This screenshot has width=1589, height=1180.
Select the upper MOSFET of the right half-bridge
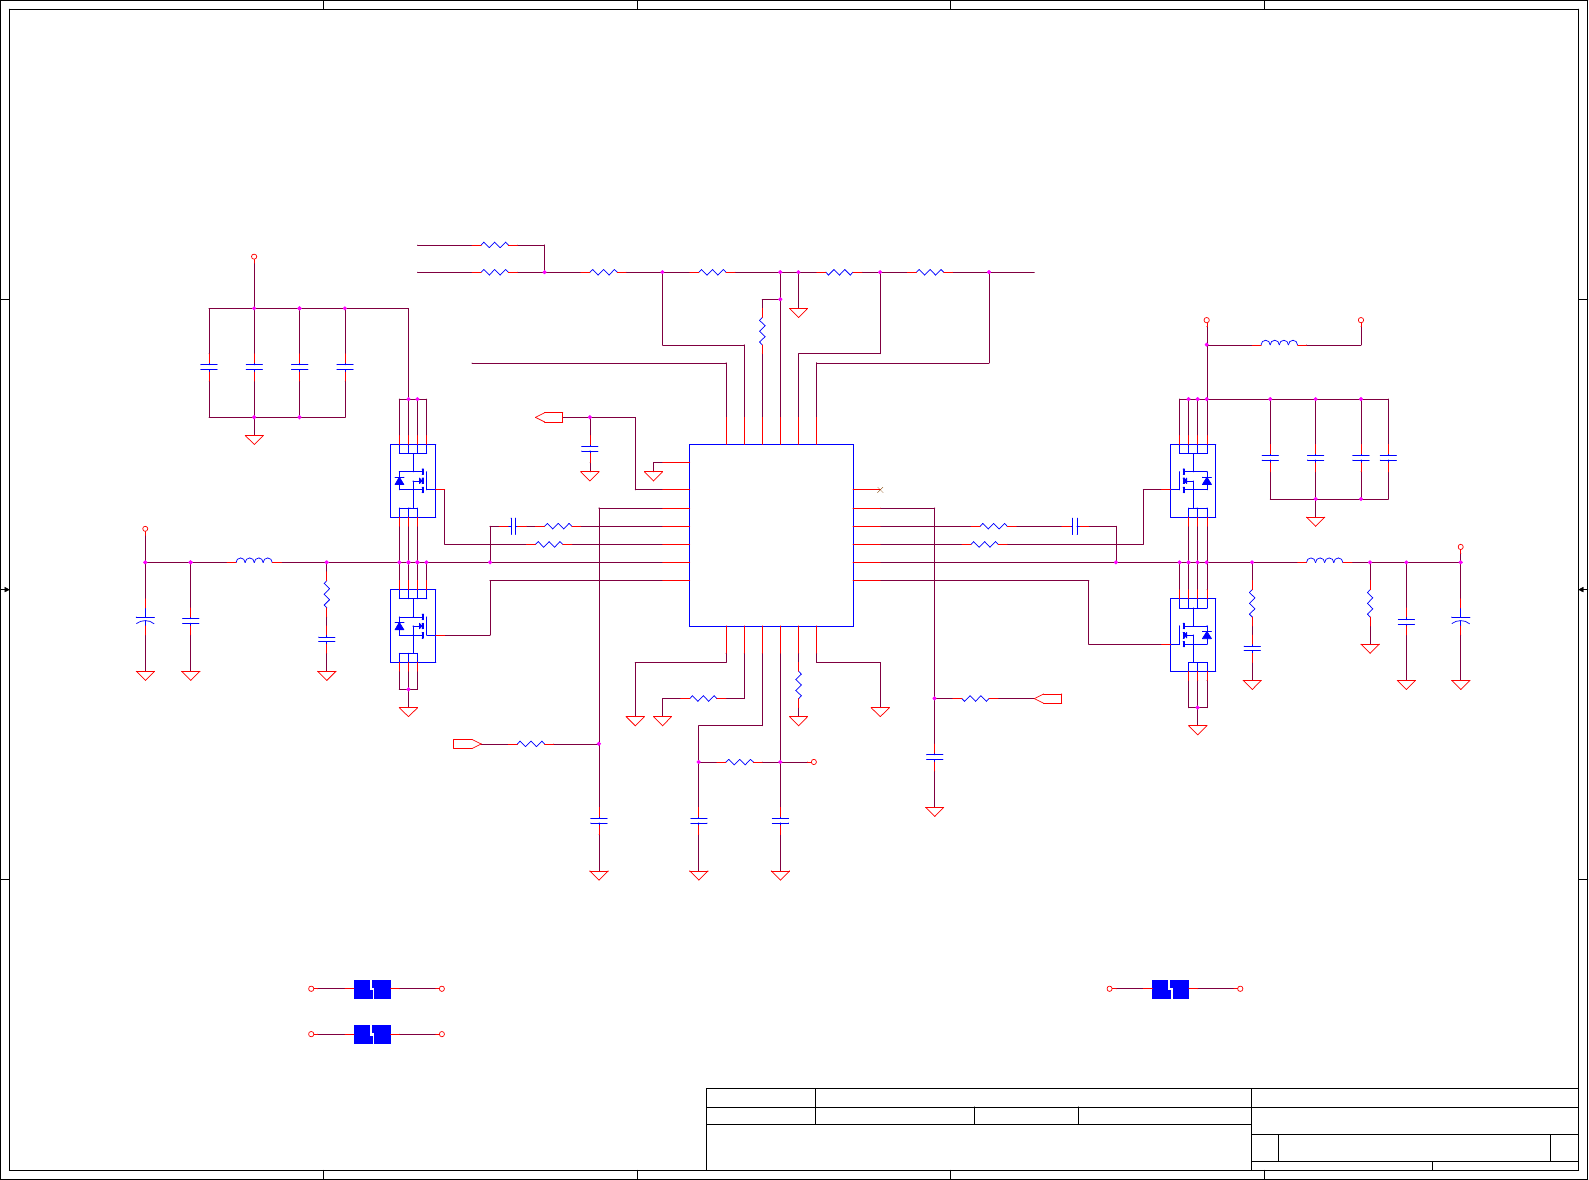coord(1193,481)
